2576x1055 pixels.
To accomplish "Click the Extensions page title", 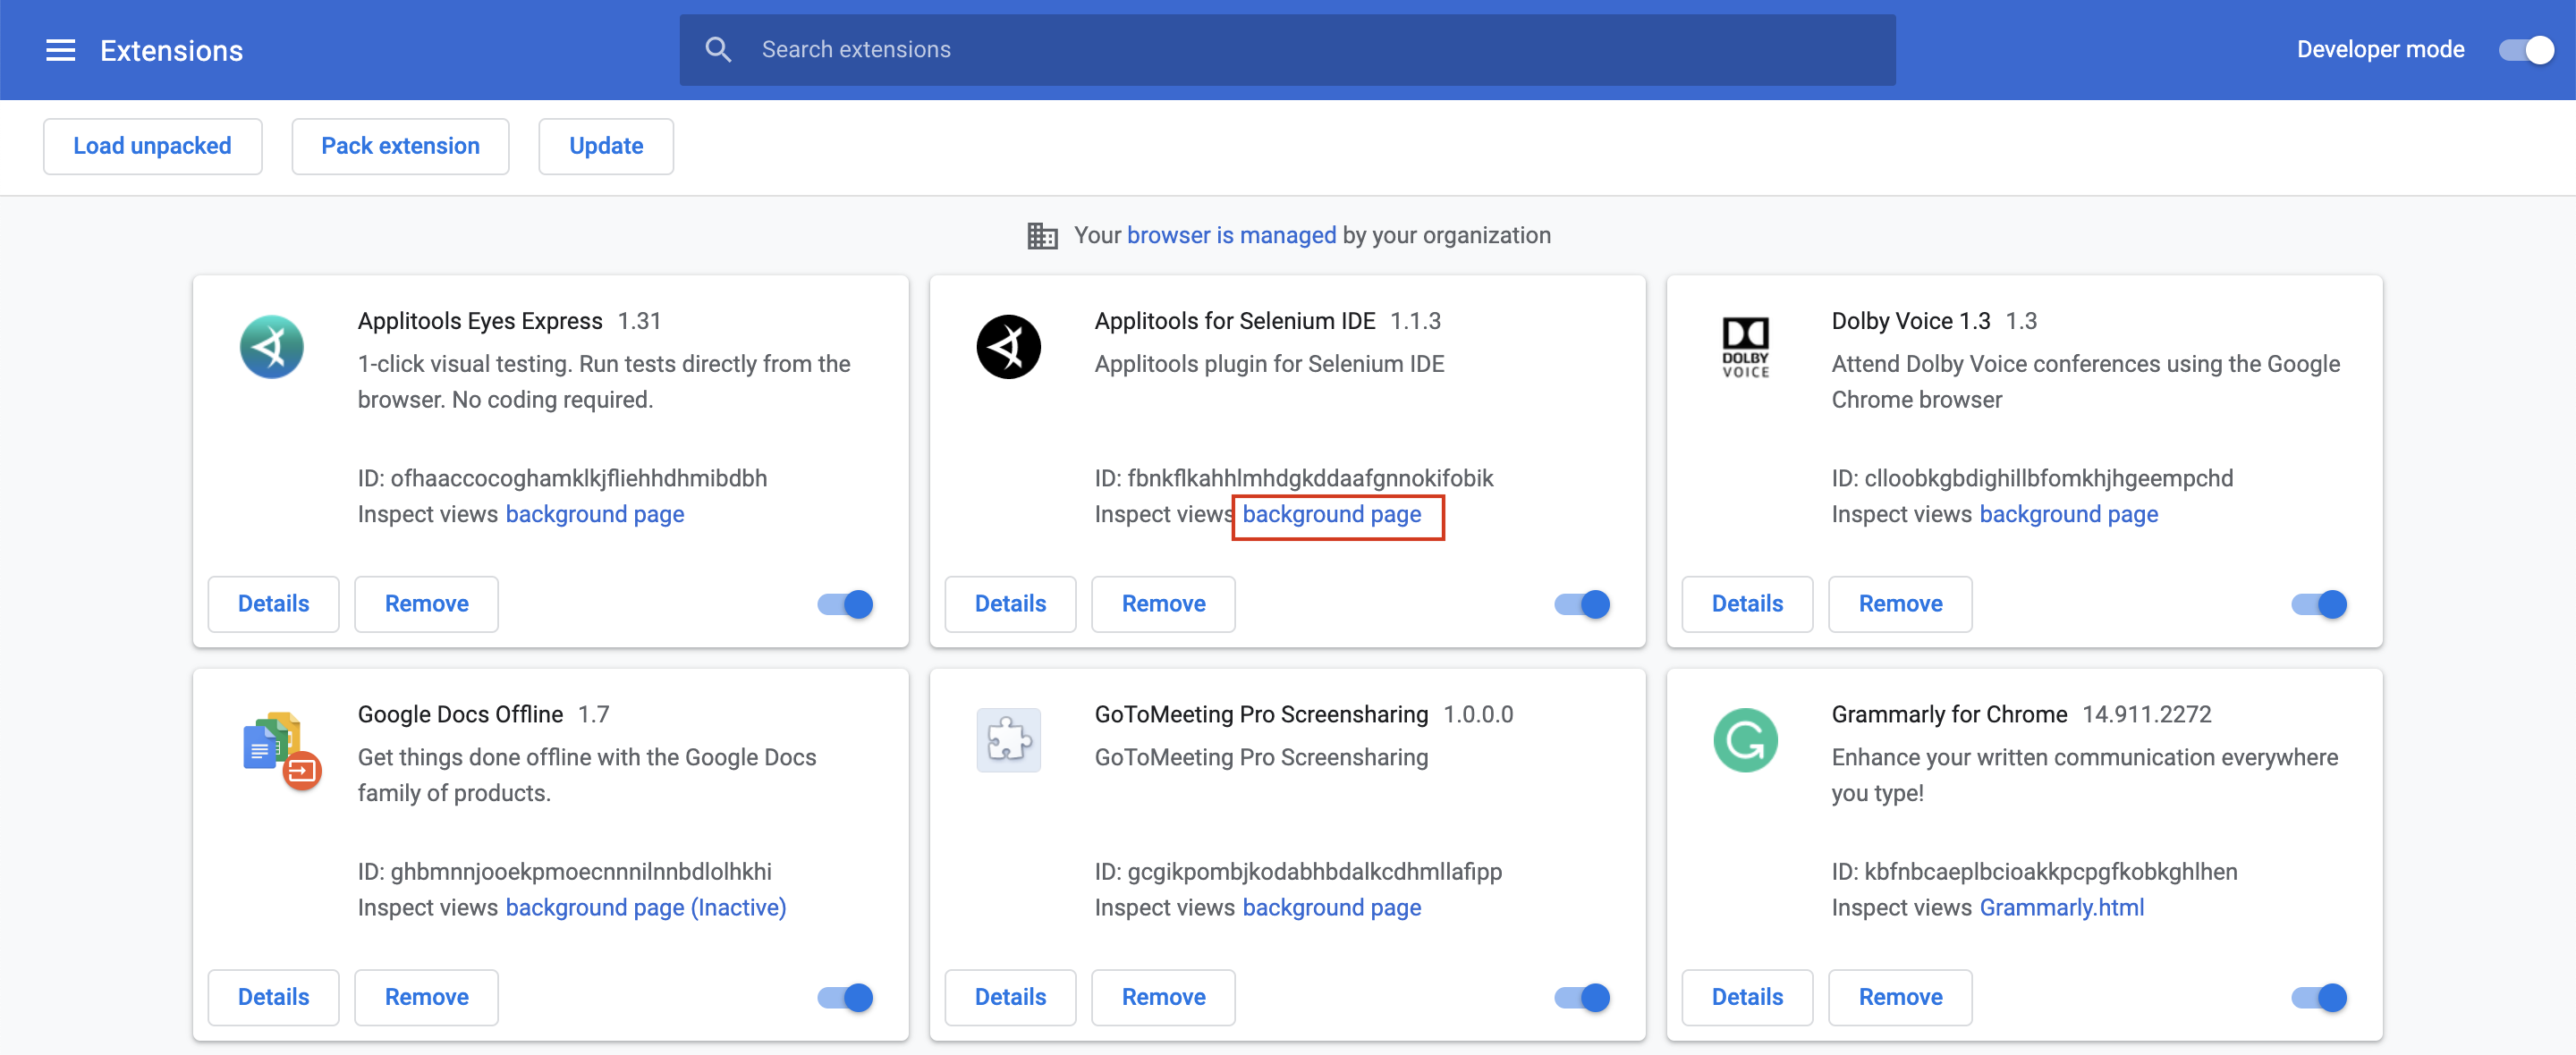I will [171, 51].
